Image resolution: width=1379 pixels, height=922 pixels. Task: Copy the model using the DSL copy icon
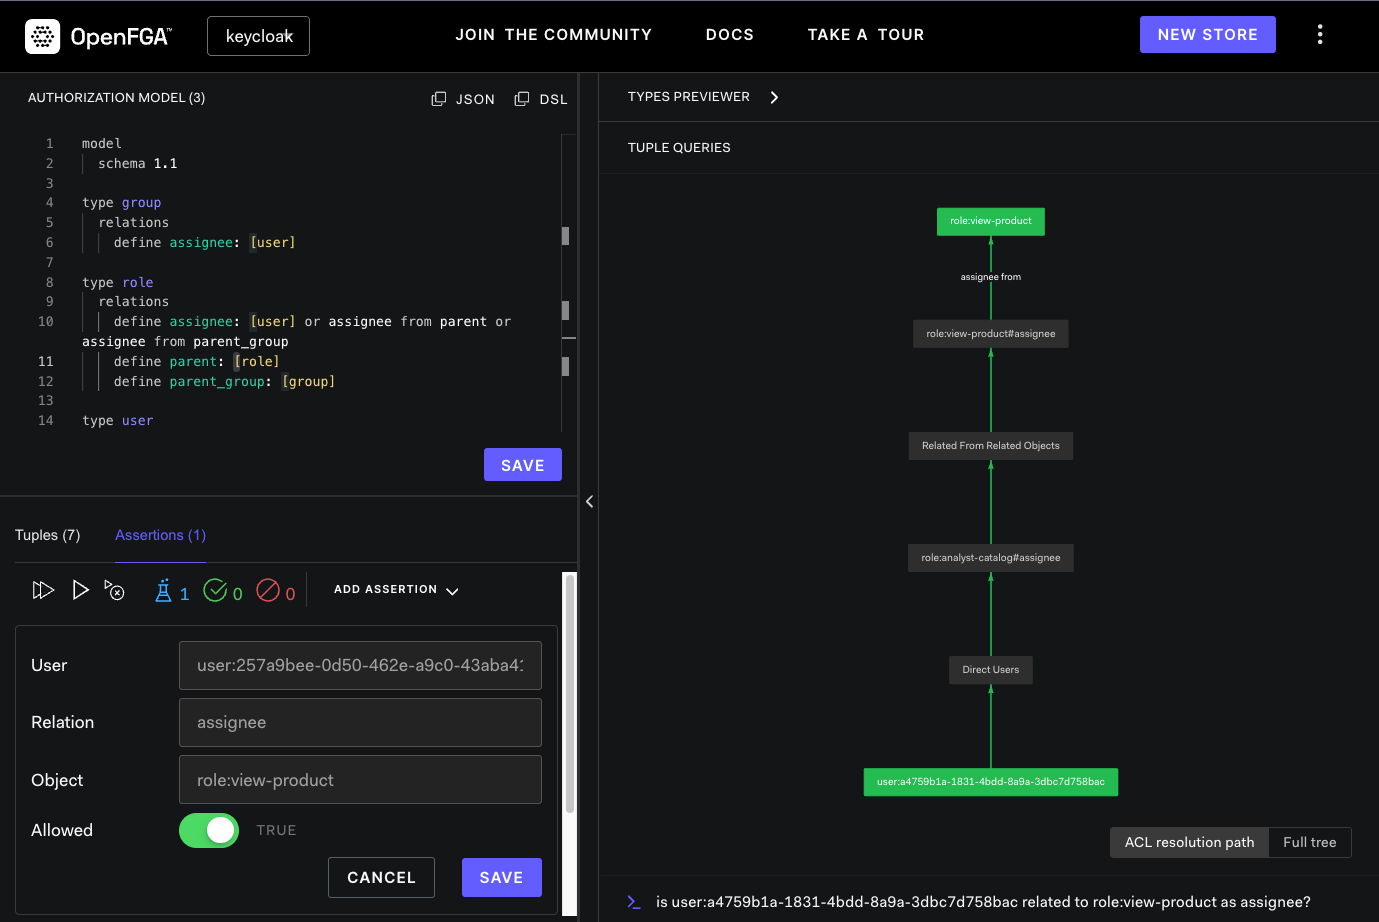521,98
